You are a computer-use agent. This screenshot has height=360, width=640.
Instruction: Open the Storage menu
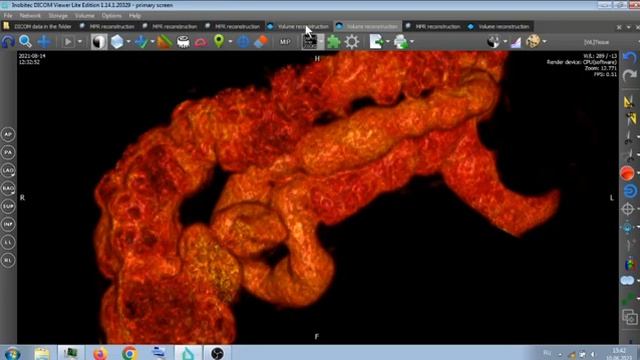[58, 16]
